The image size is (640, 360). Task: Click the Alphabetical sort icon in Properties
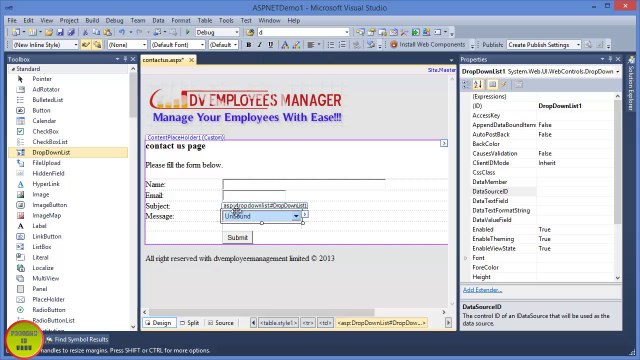coord(478,84)
